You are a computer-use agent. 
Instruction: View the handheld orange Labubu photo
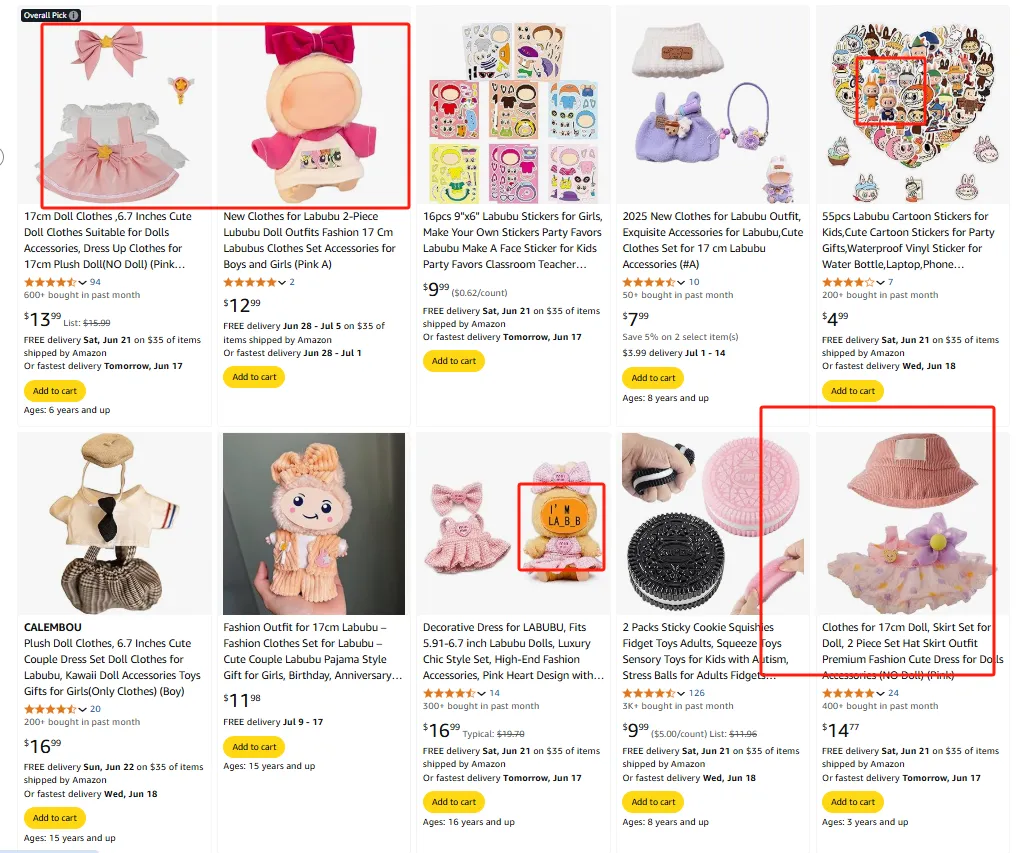point(314,524)
